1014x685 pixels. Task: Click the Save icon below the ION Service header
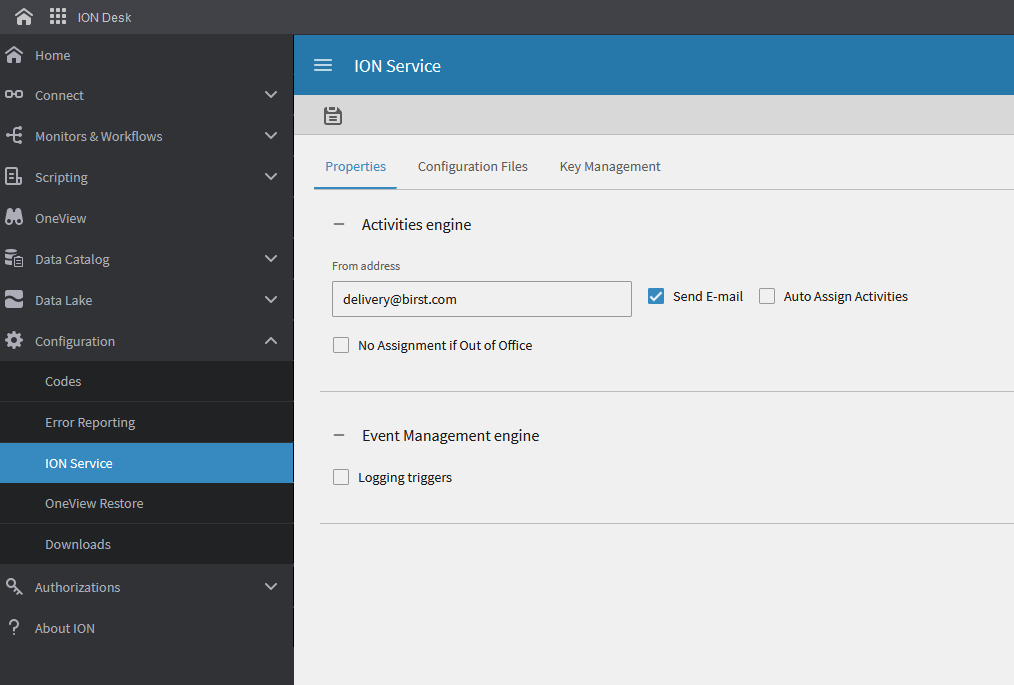(x=332, y=115)
